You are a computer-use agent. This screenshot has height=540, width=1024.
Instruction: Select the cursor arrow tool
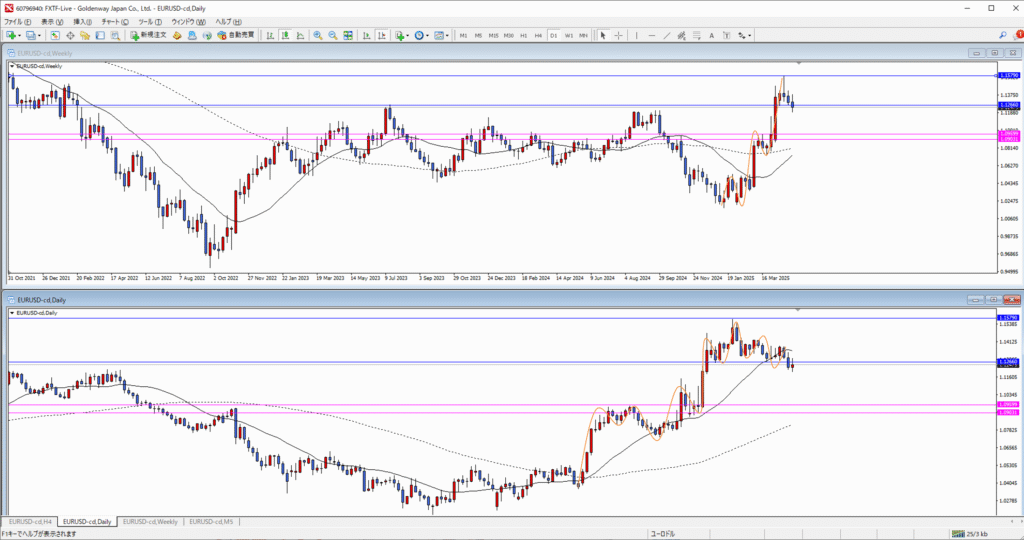coord(603,35)
